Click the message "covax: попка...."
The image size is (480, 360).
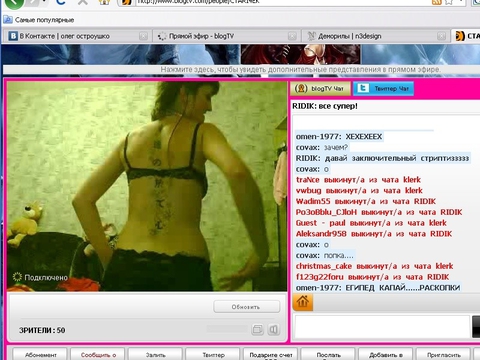tap(325, 255)
